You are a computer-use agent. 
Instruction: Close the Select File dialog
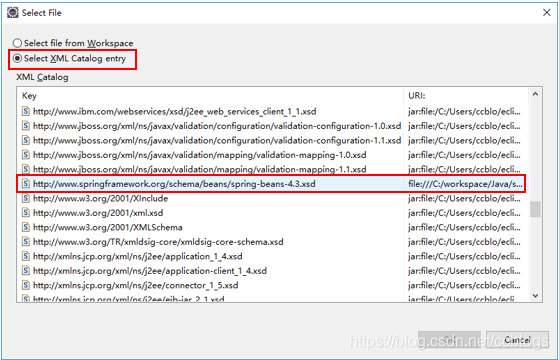click(547, 12)
